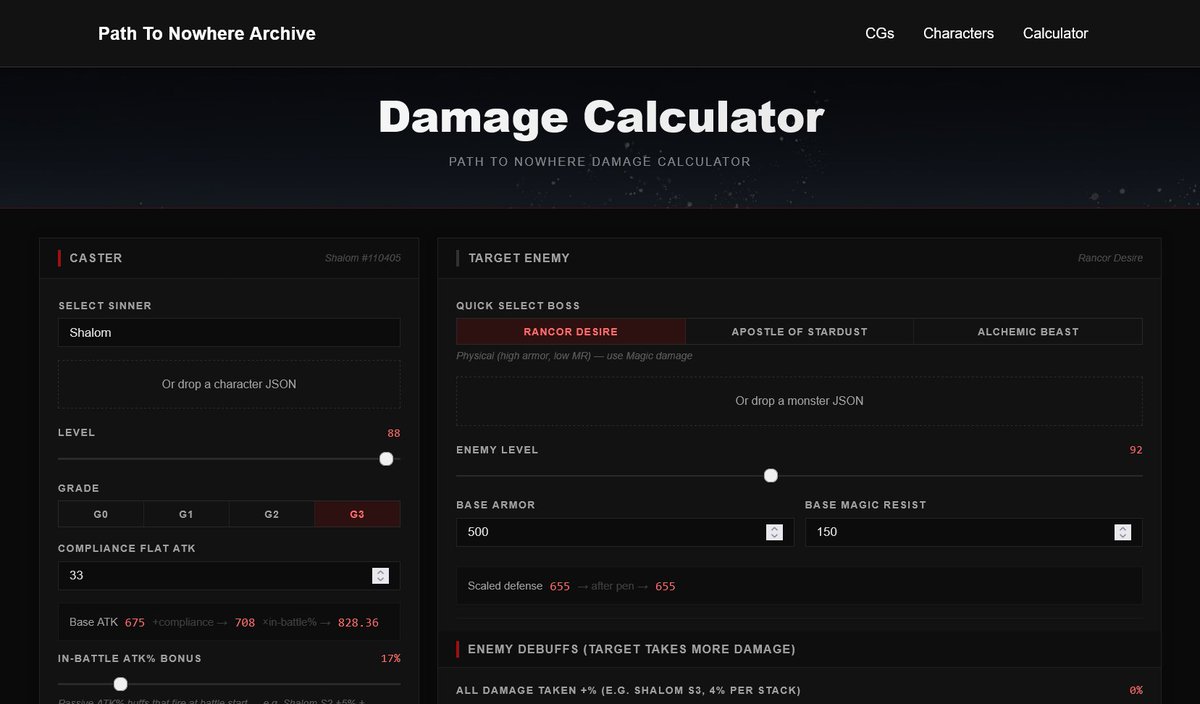The height and width of the screenshot is (704, 1200).
Task: Click the 'Target Enemy' panel heading
Action: click(x=519, y=258)
